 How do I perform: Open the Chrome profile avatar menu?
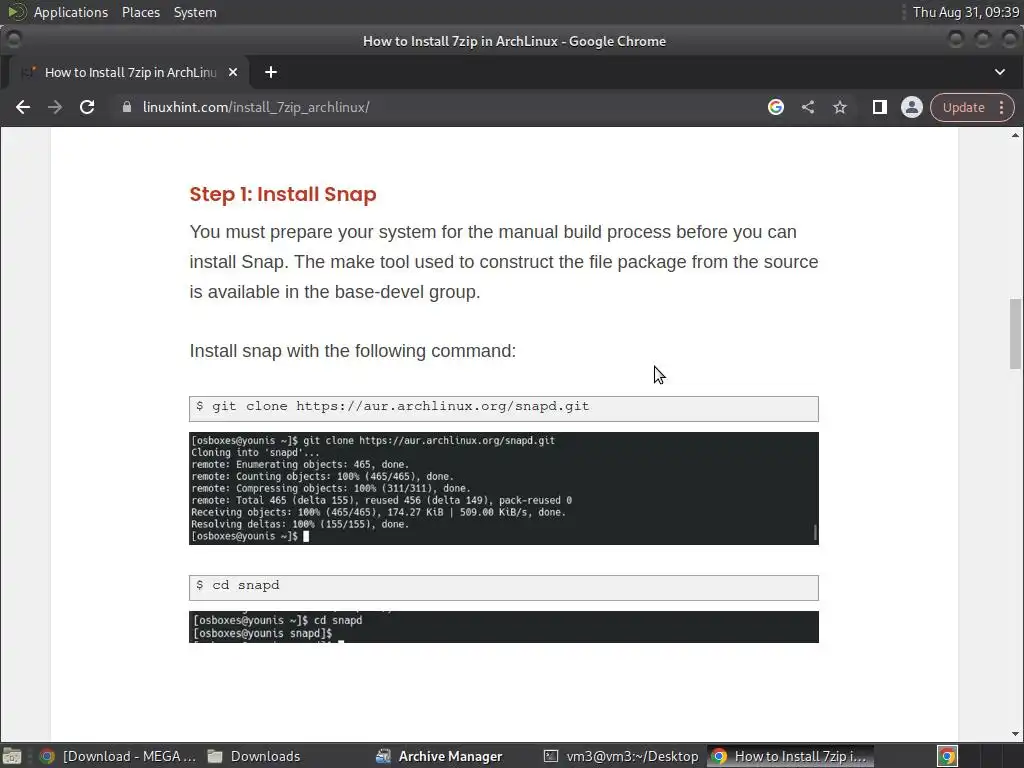[x=912, y=107]
